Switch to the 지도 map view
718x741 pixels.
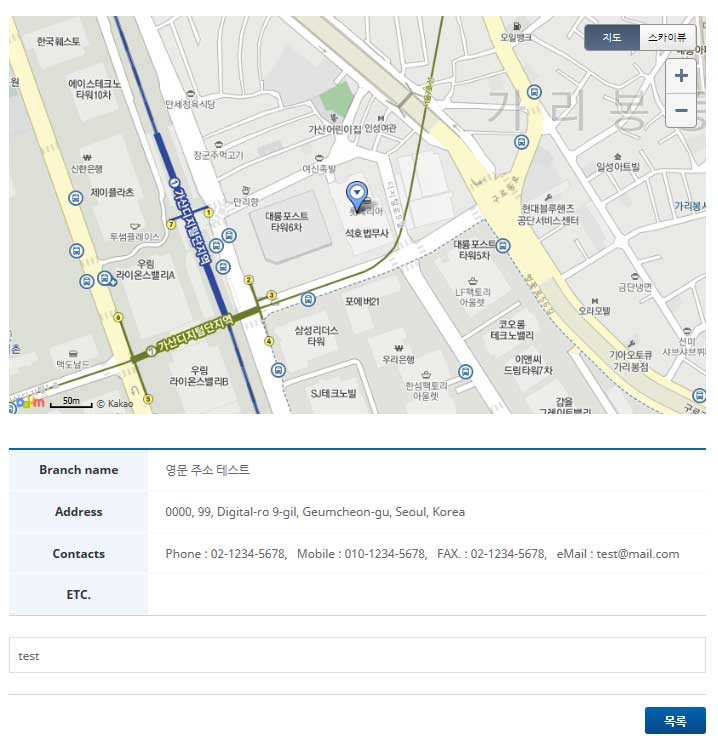coord(612,37)
